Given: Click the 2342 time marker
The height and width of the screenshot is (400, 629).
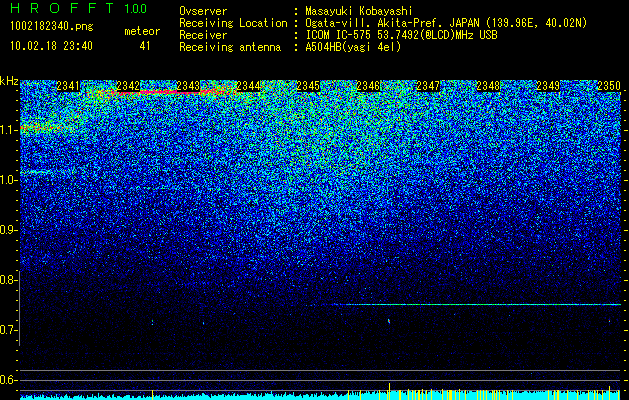Looking at the screenshot, I should [128, 86].
